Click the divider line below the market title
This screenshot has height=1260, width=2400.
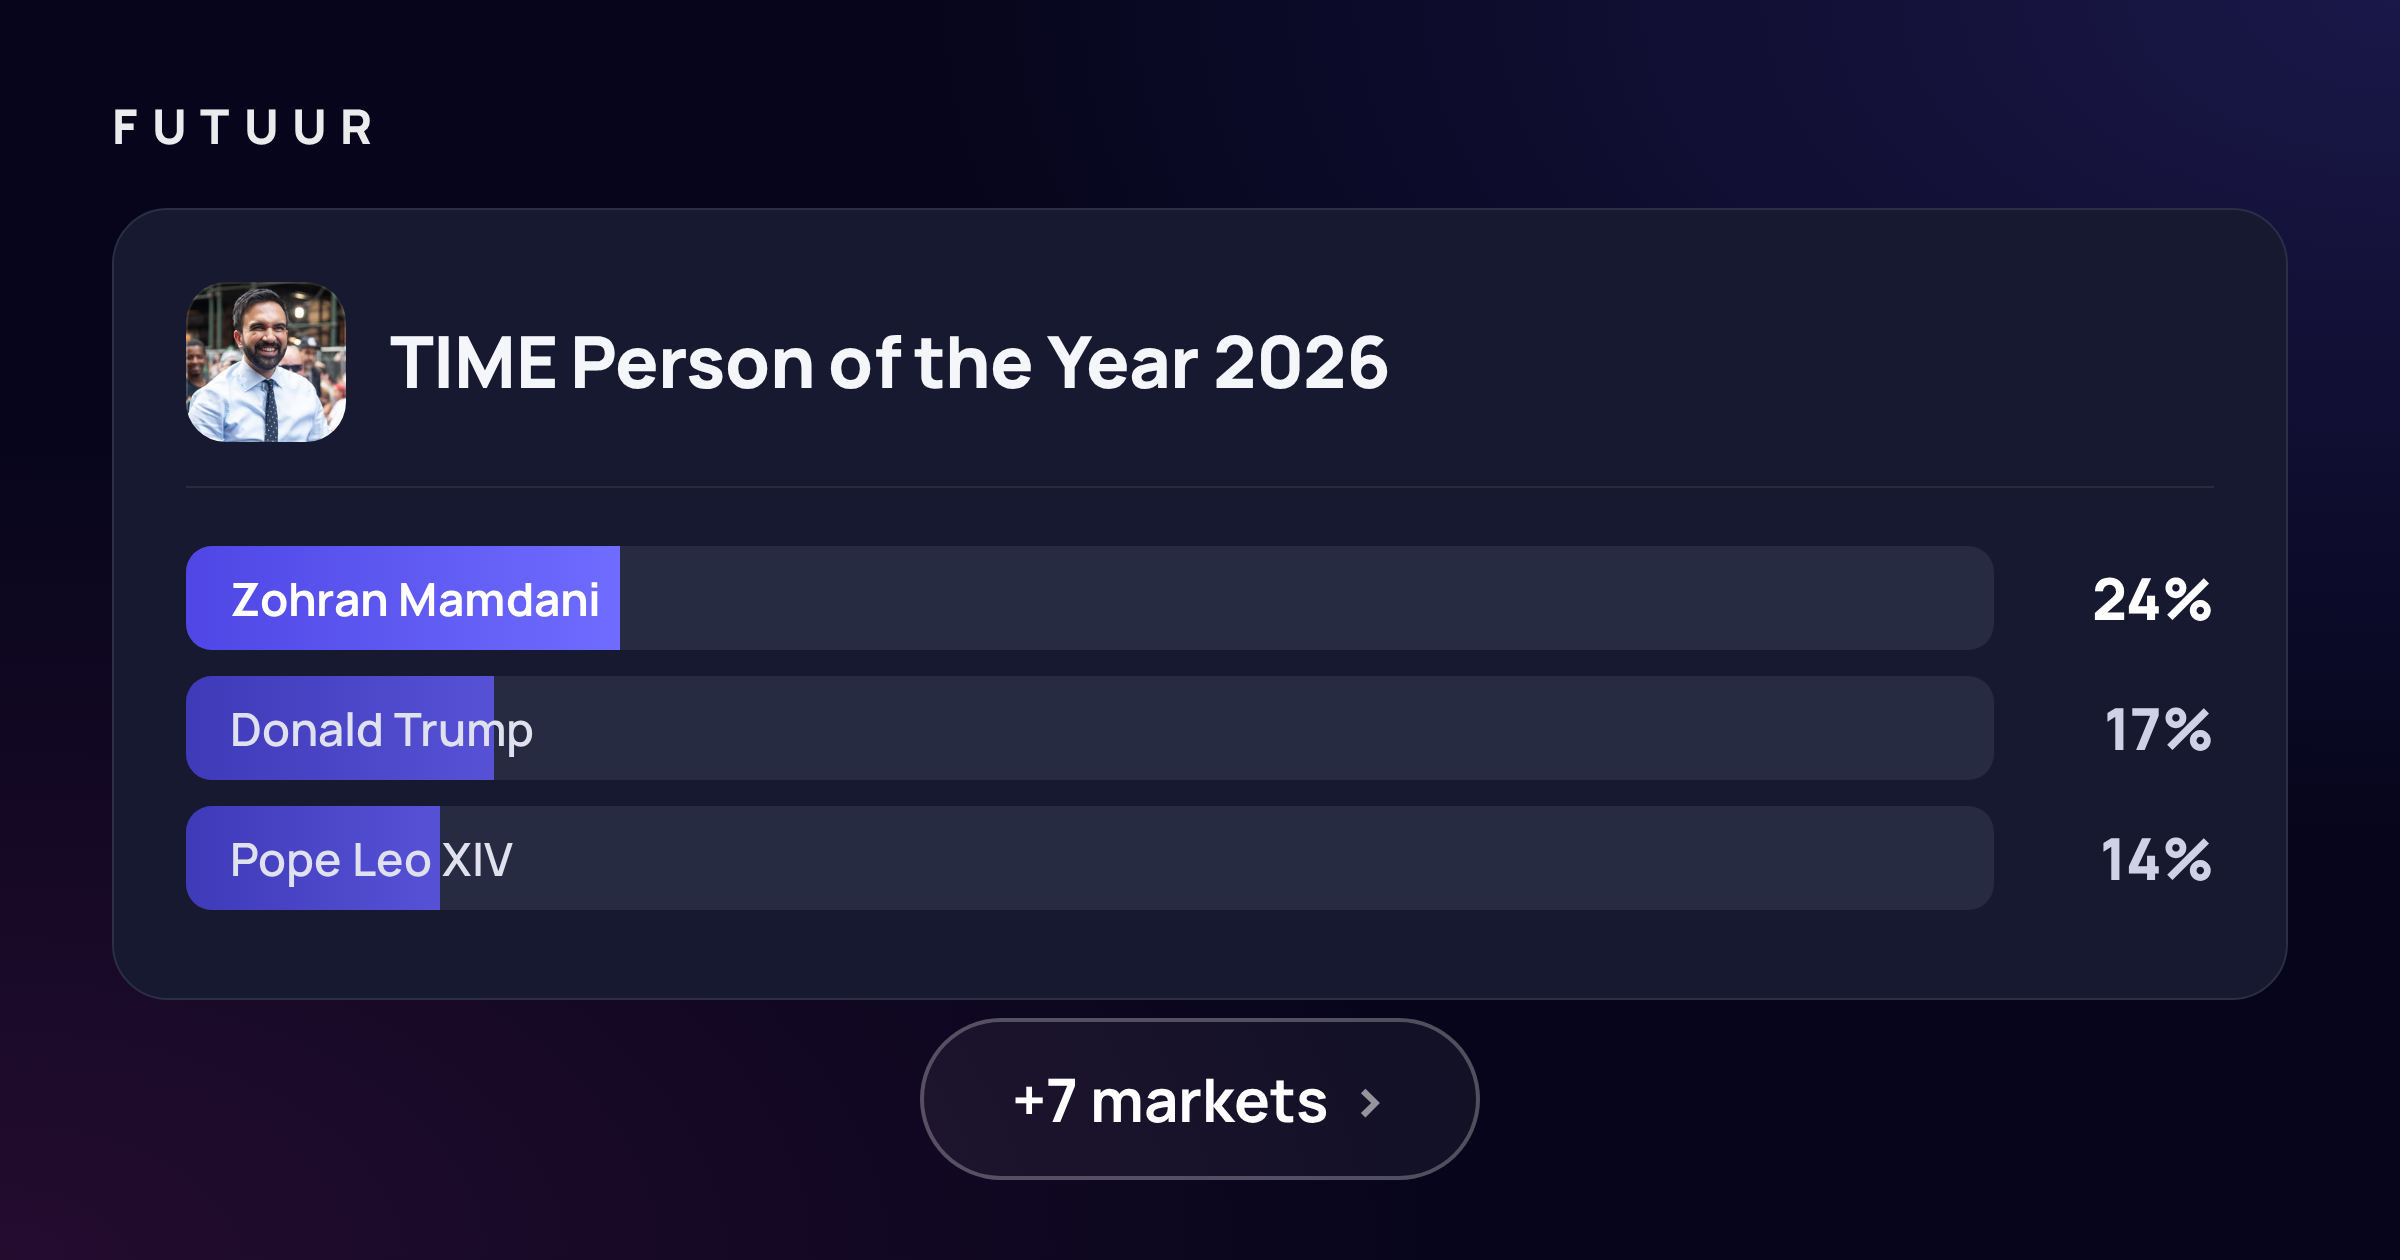(x=1200, y=487)
